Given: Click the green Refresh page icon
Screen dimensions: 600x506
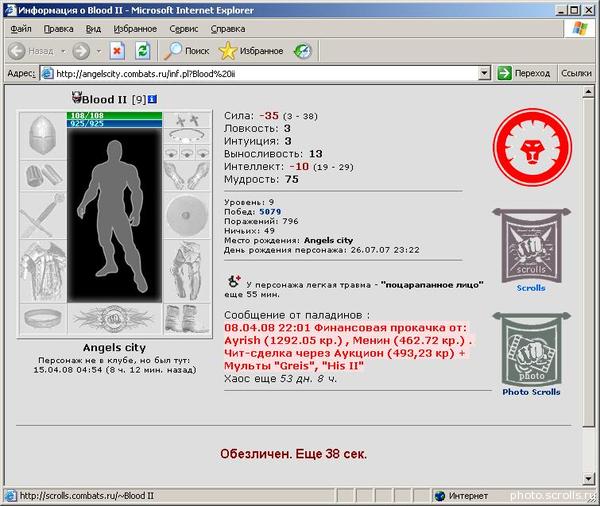Looking at the screenshot, I should [143, 51].
